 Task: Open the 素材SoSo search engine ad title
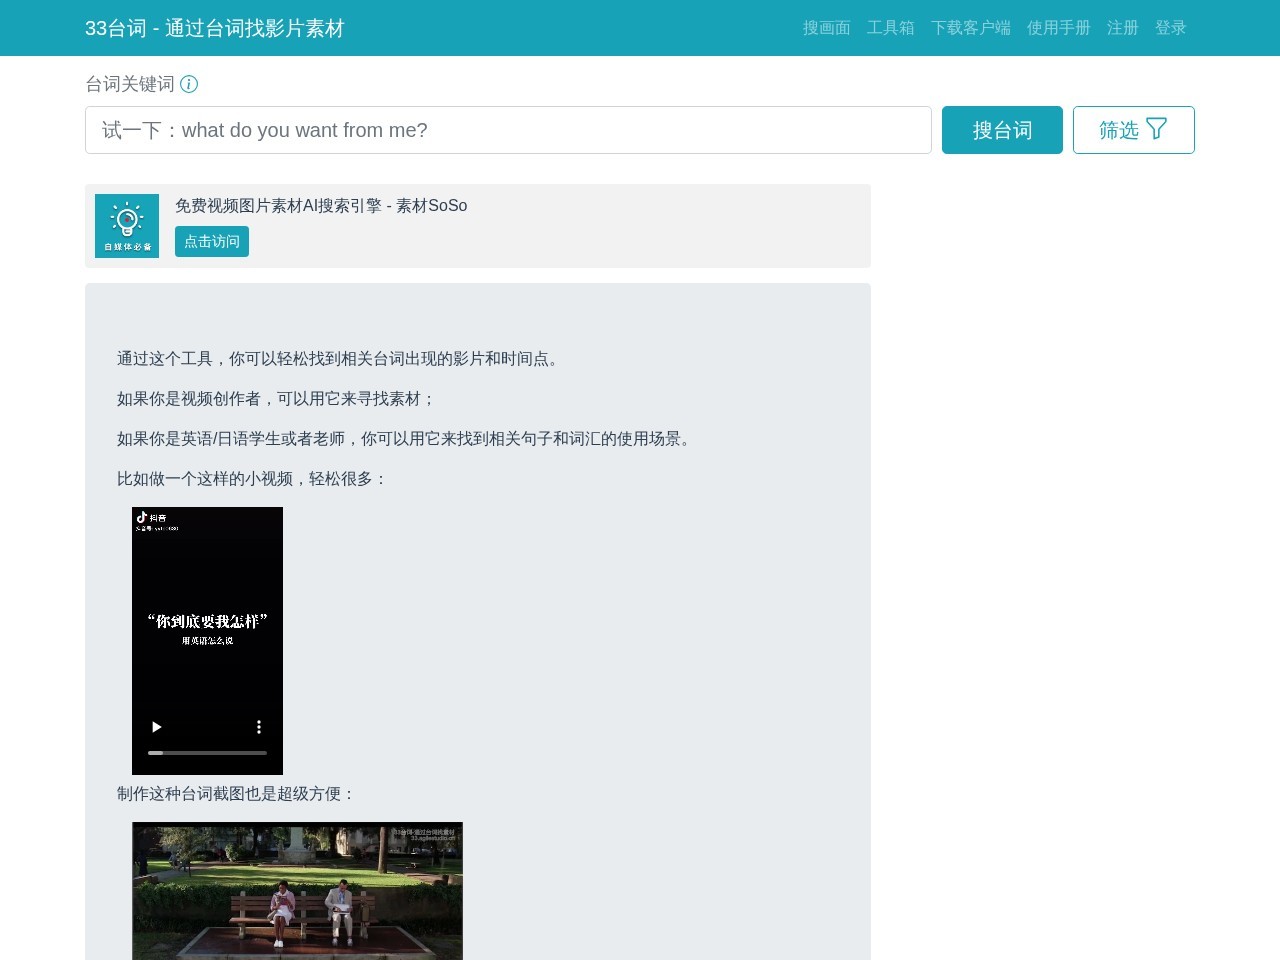tap(321, 206)
